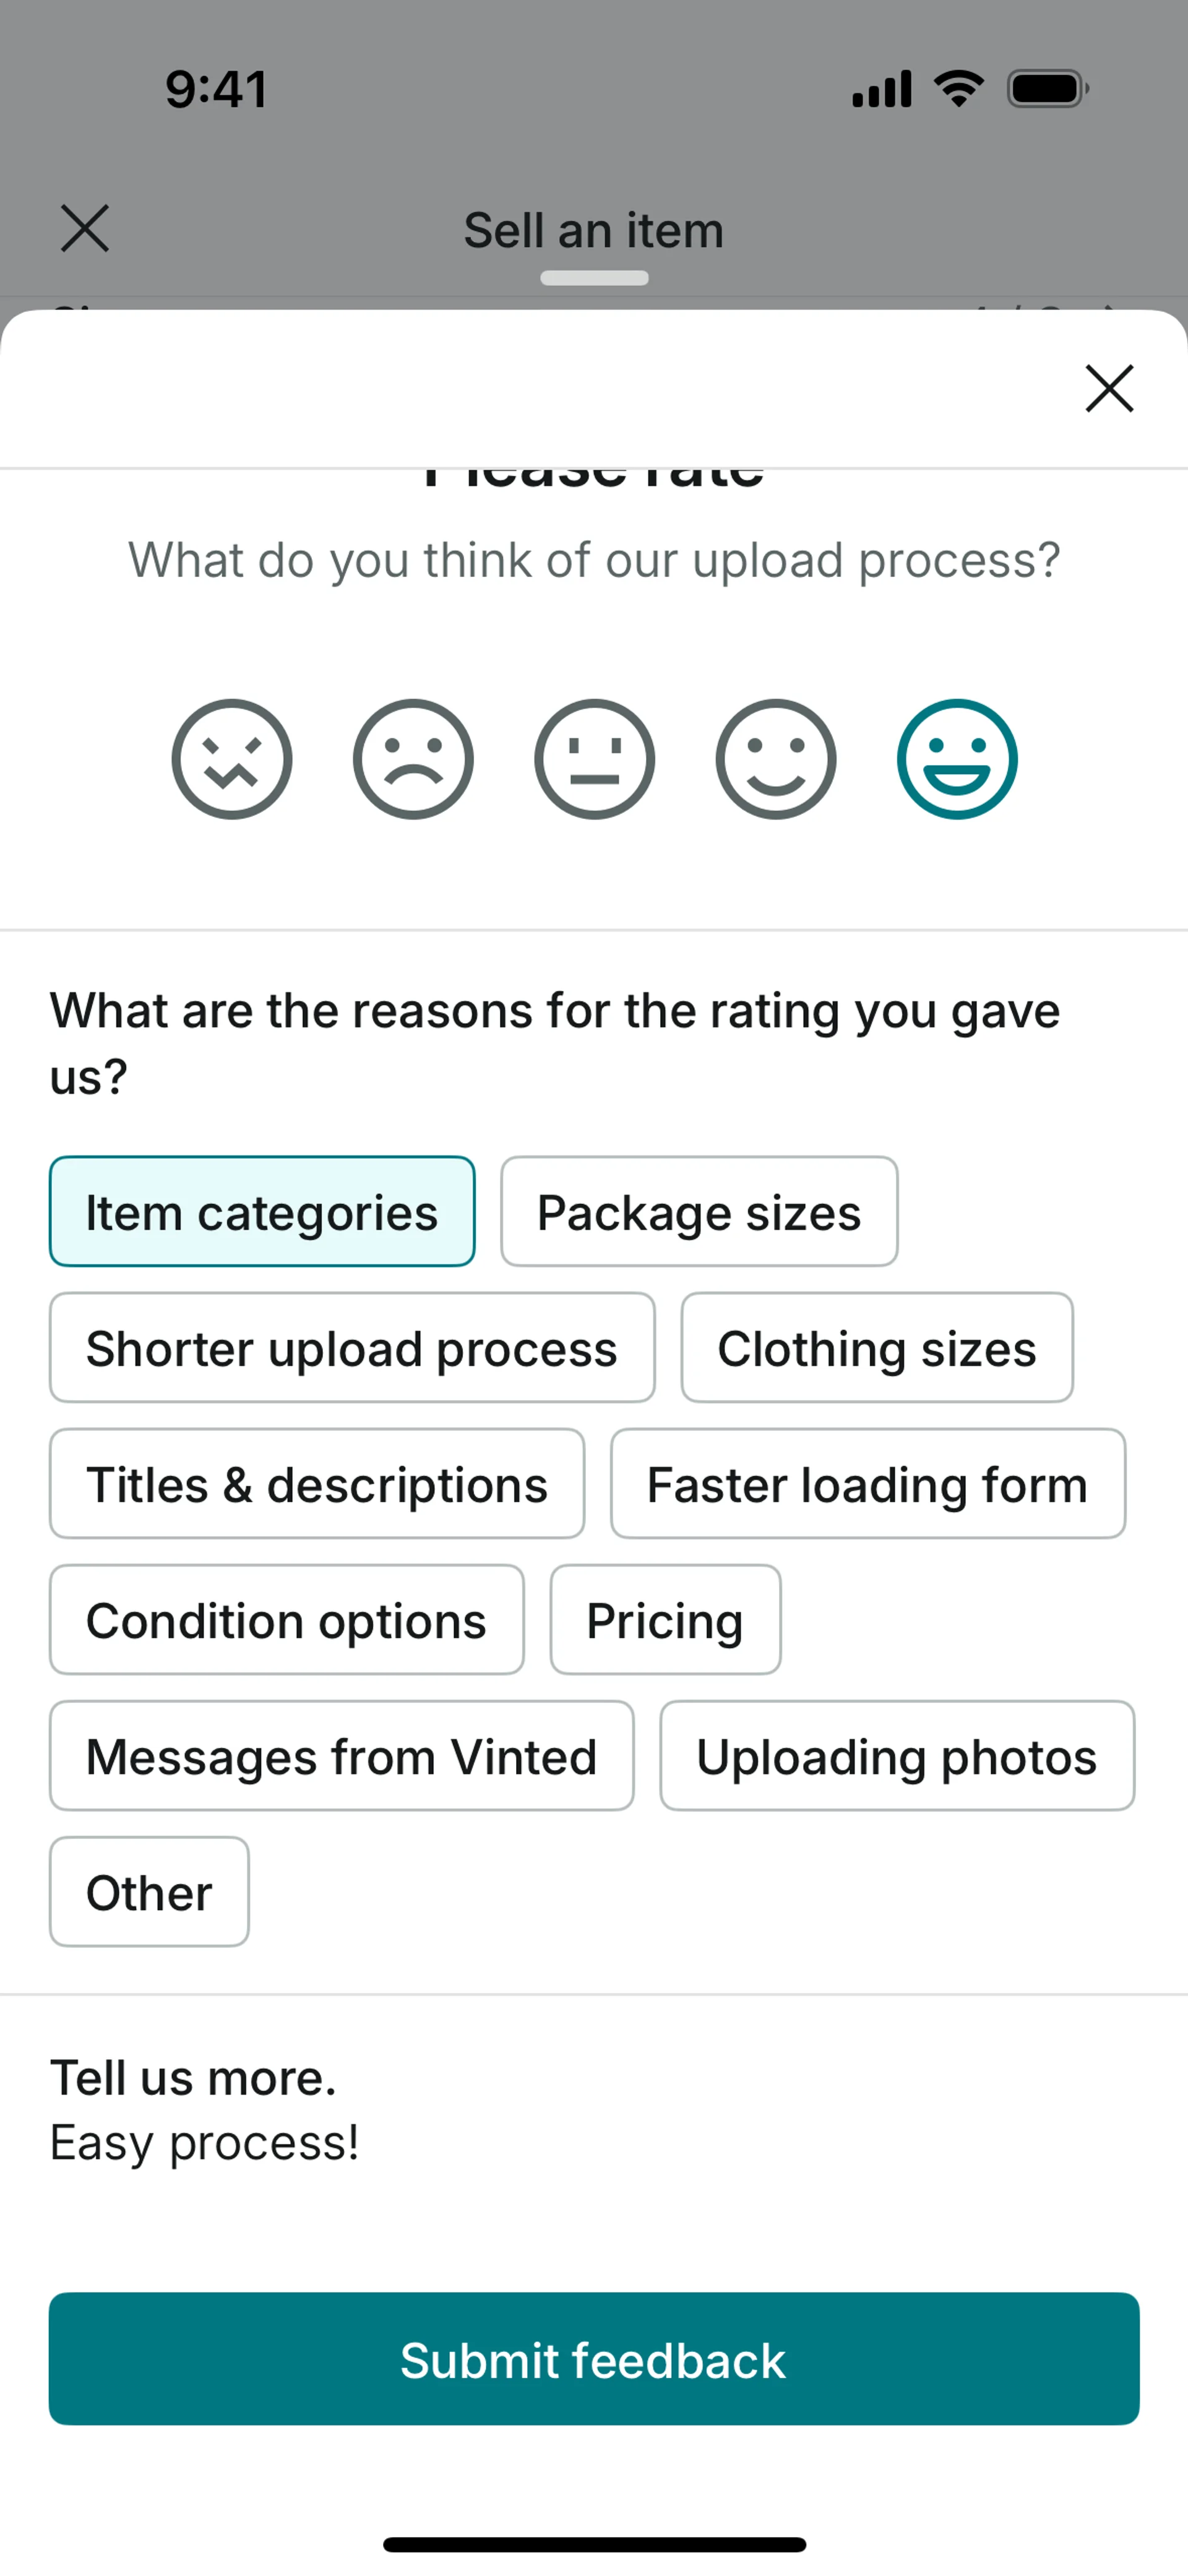1188x2576 pixels.
Task: Select the Faster loading form reason
Action: (868, 1484)
